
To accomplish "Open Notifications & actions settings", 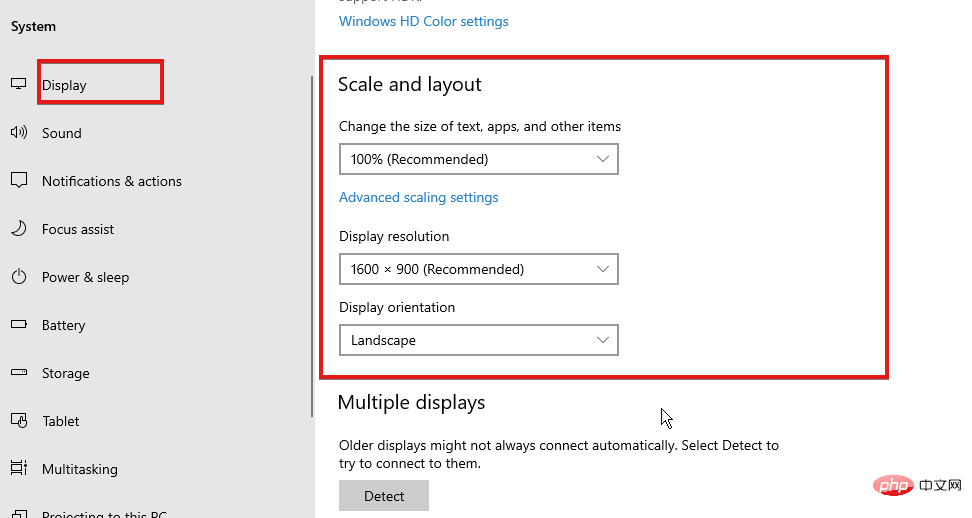I will pos(112,181).
